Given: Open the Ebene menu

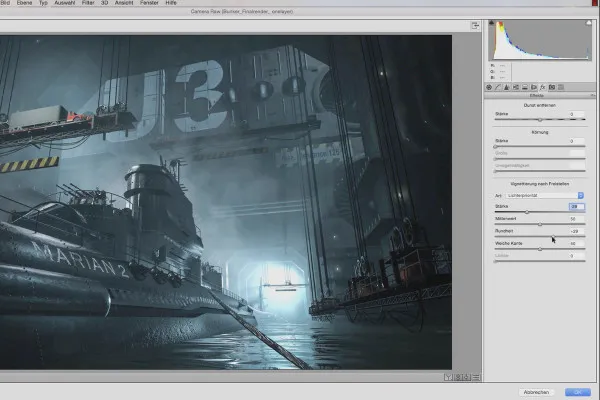Looking at the screenshot, I should click(x=24, y=3).
